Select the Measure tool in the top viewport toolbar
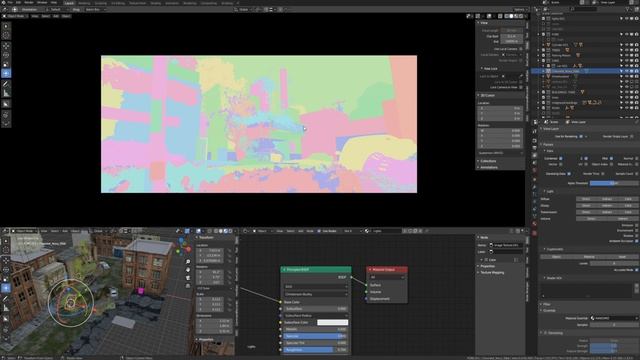This screenshot has height=360, width=640. pyautogui.click(x=6, y=93)
